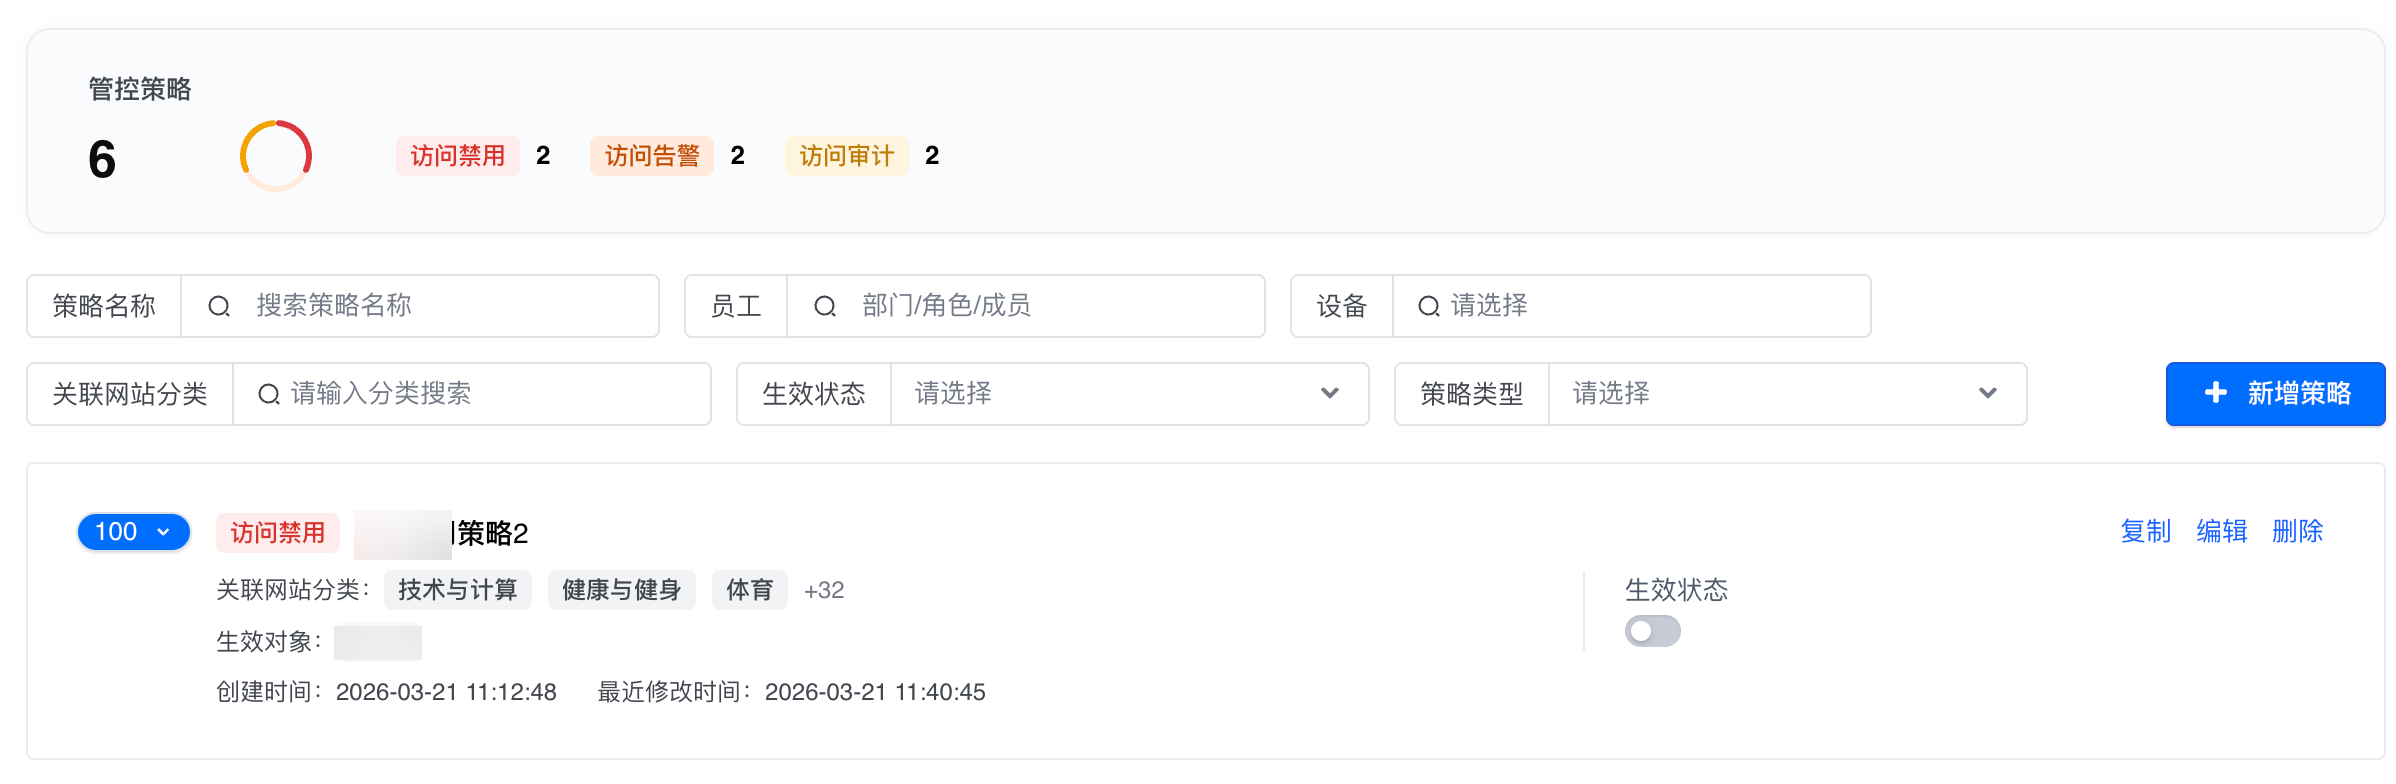
Task: Open the 策略类型 filter dropdown
Action: coord(1786,394)
